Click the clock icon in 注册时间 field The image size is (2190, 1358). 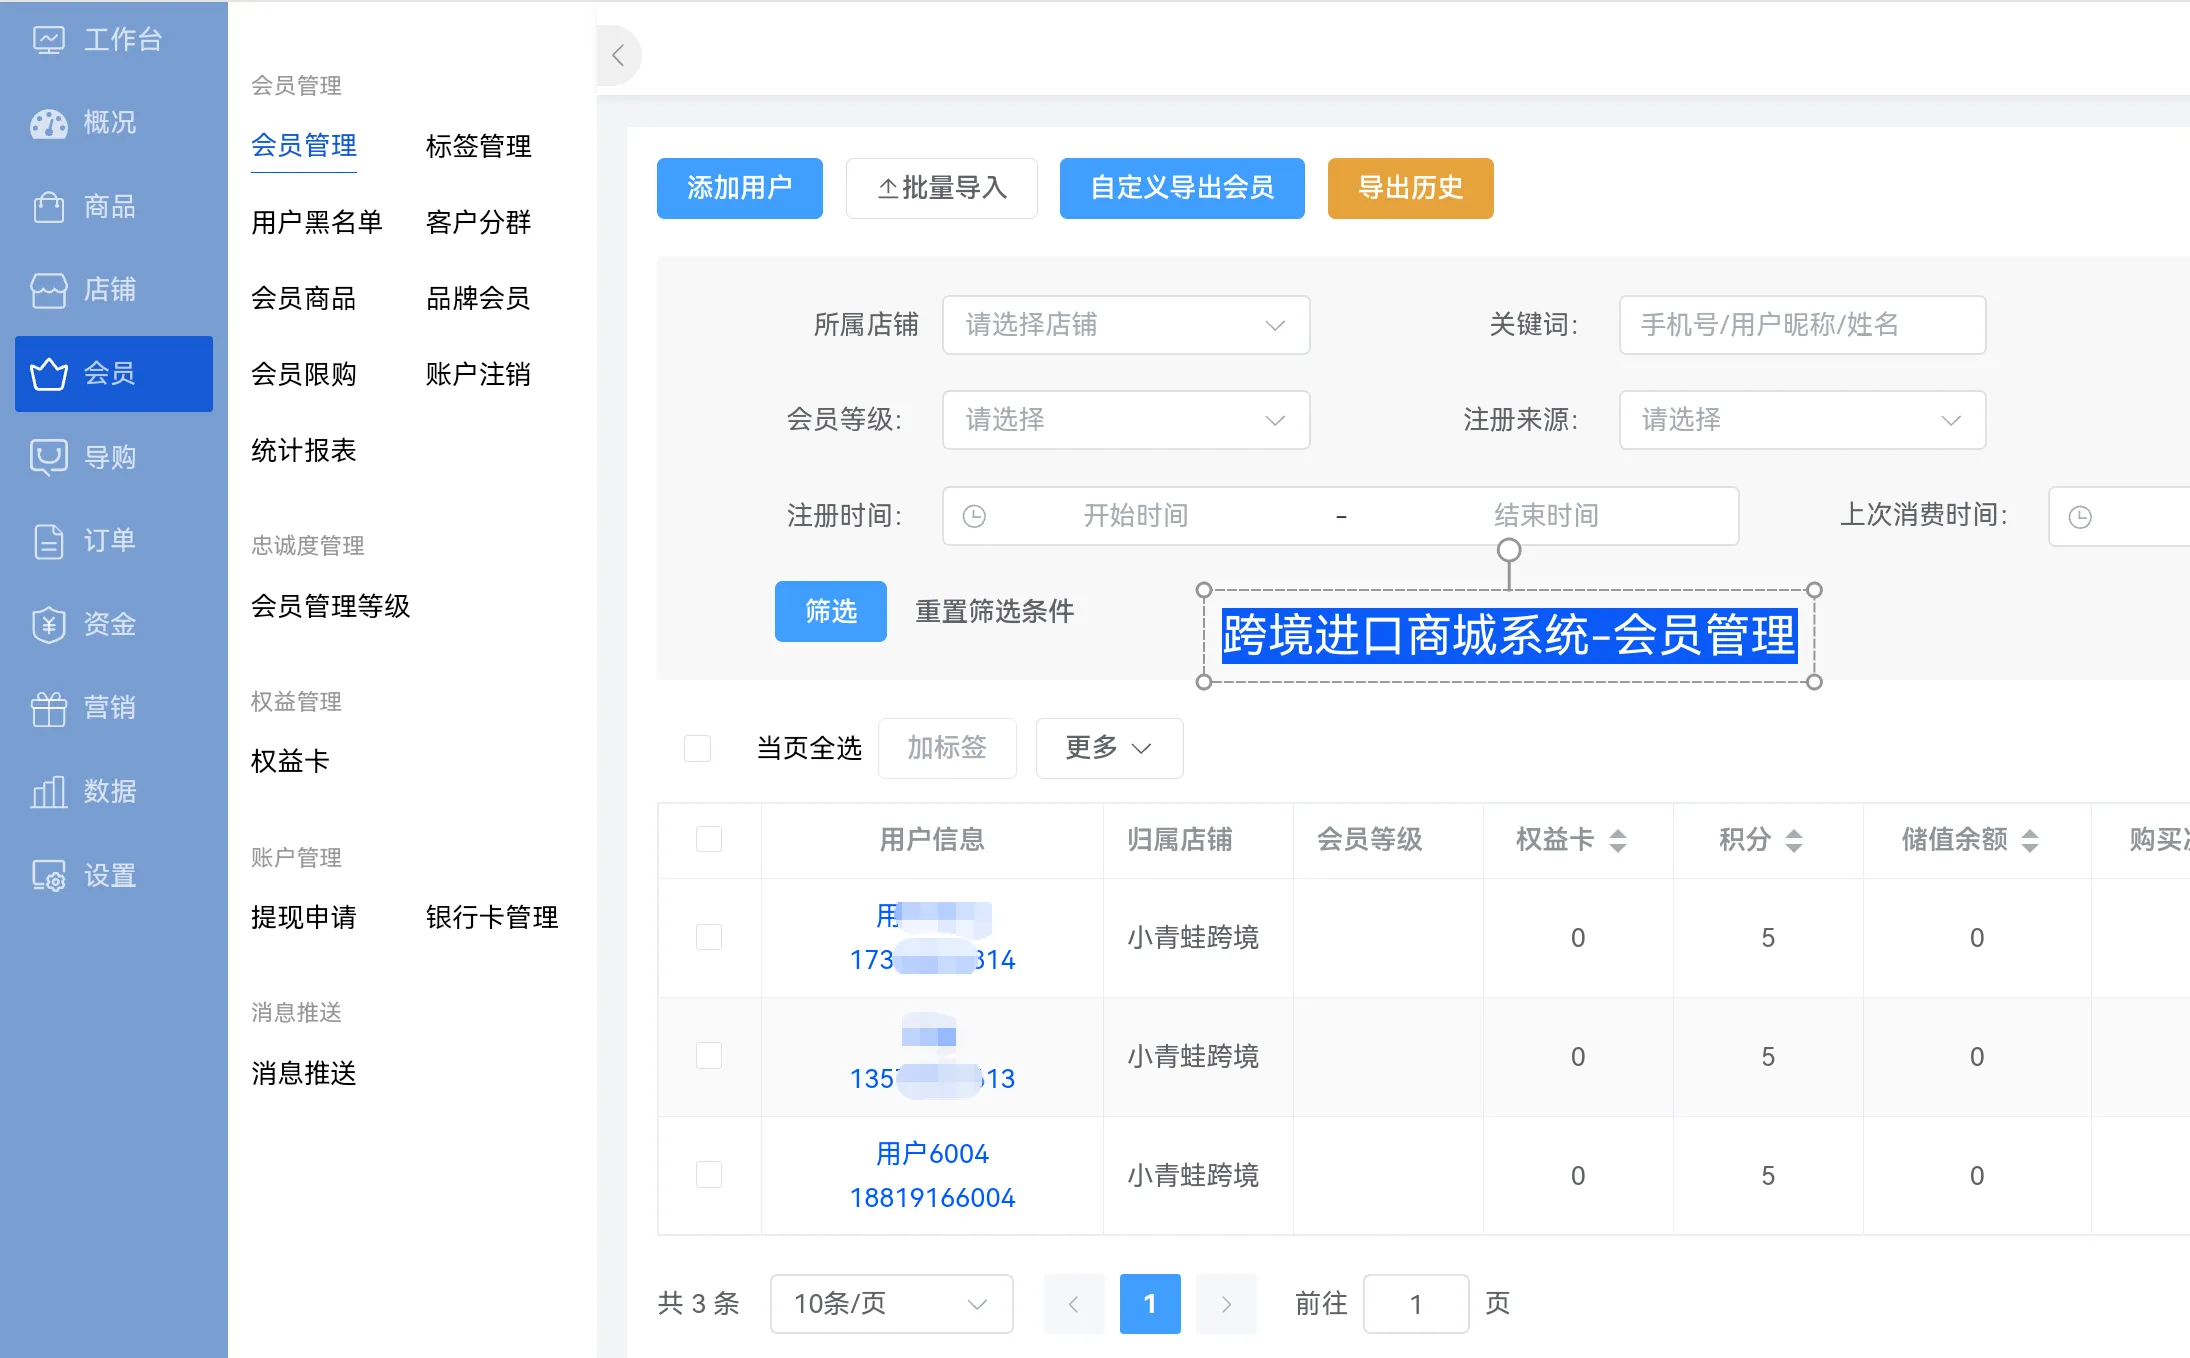coord(974,516)
